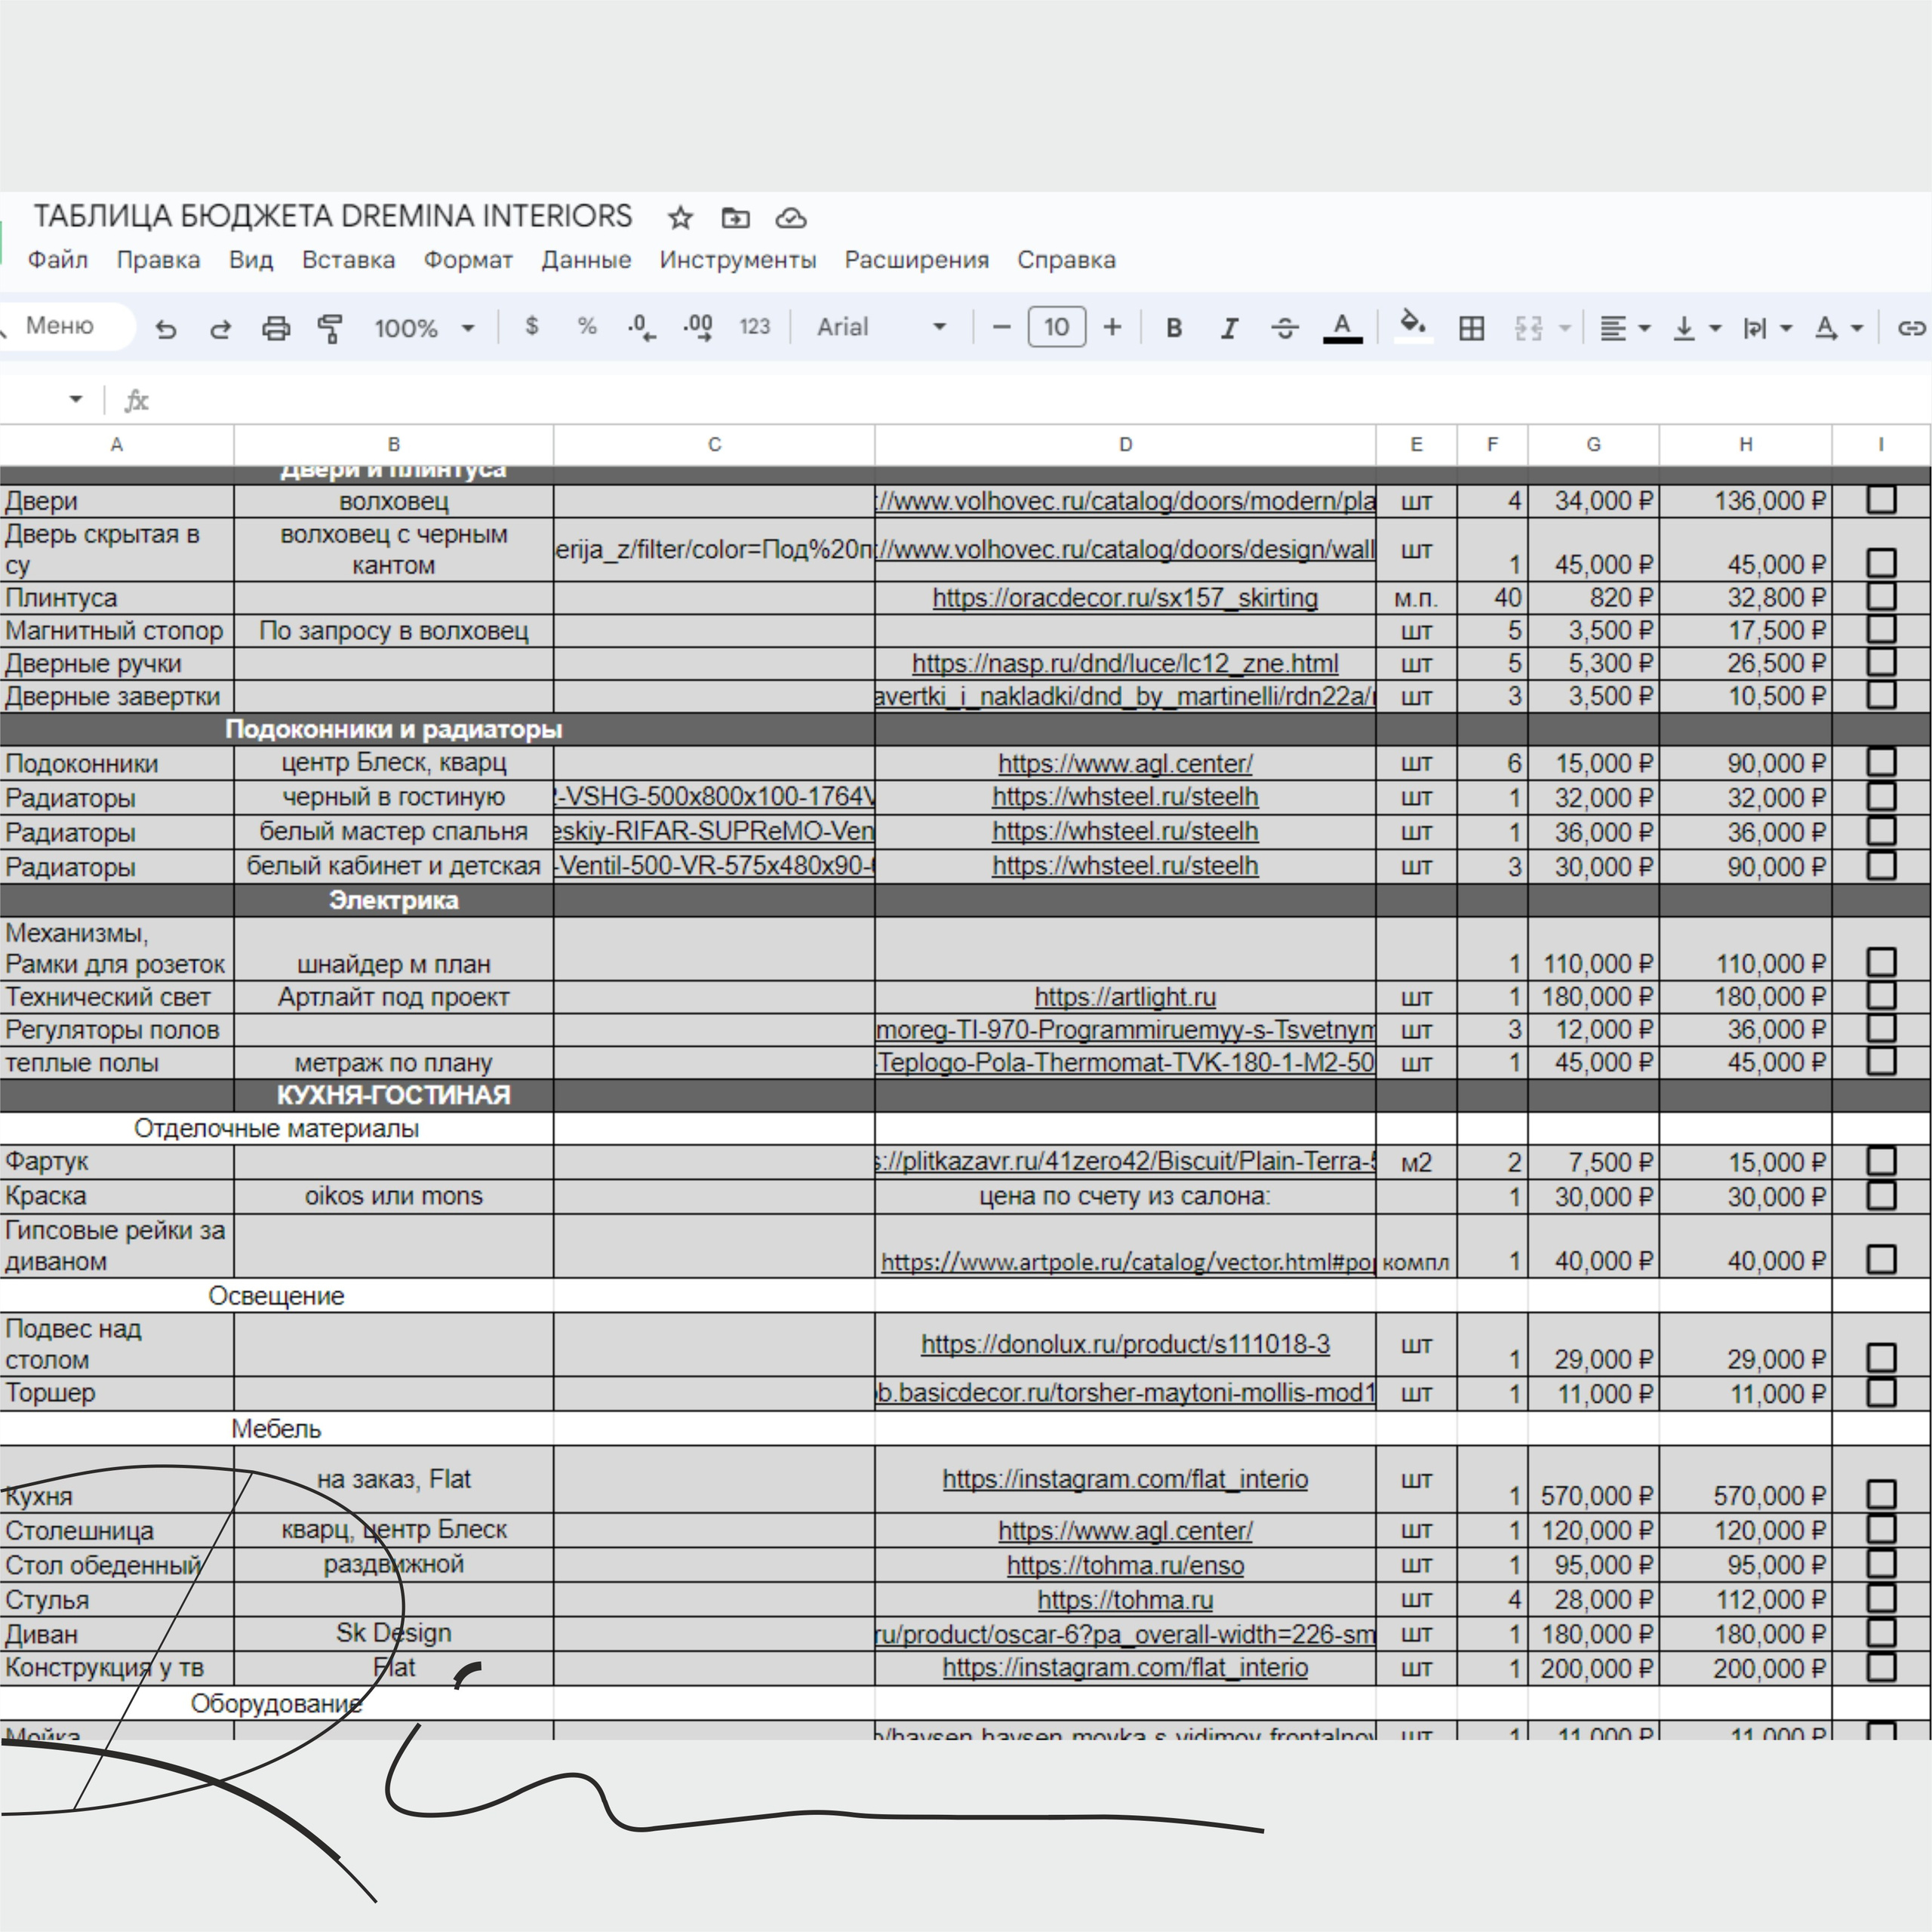Select the paint format roller icon
This screenshot has height=1932, width=1932.
click(x=330, y=328)
